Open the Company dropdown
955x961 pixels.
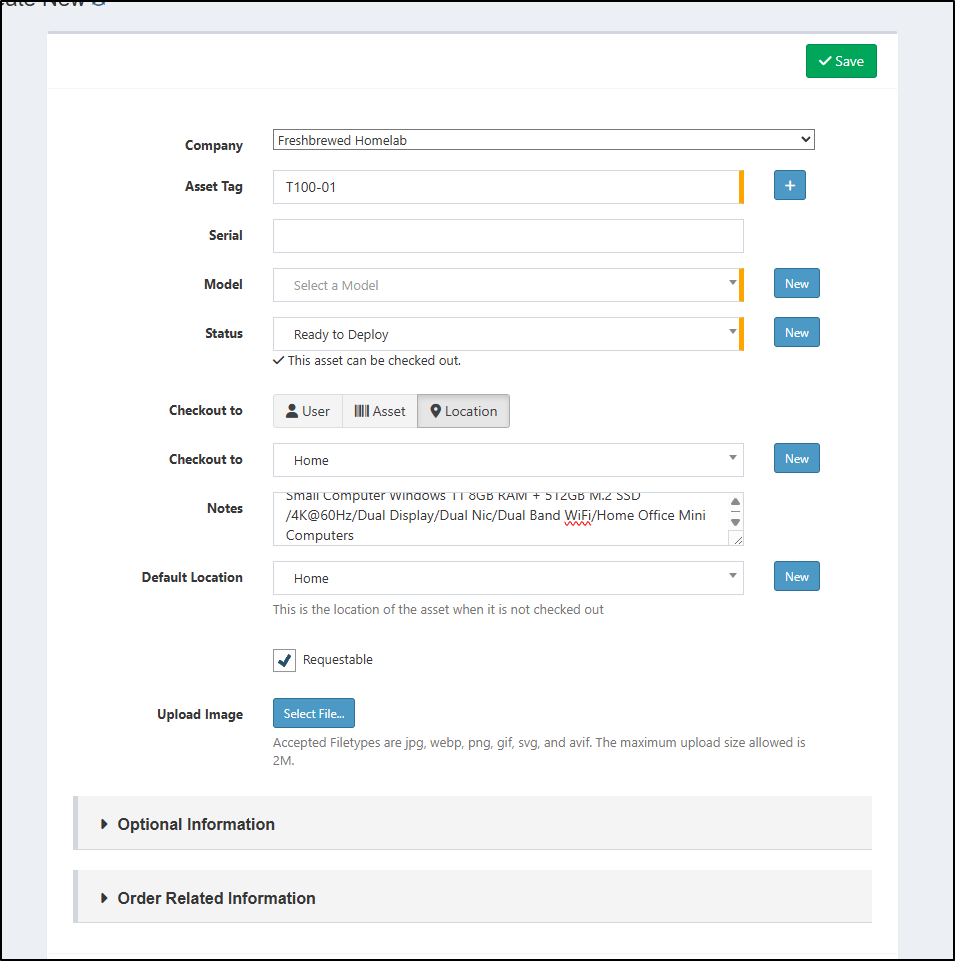(x=543, y=140)
